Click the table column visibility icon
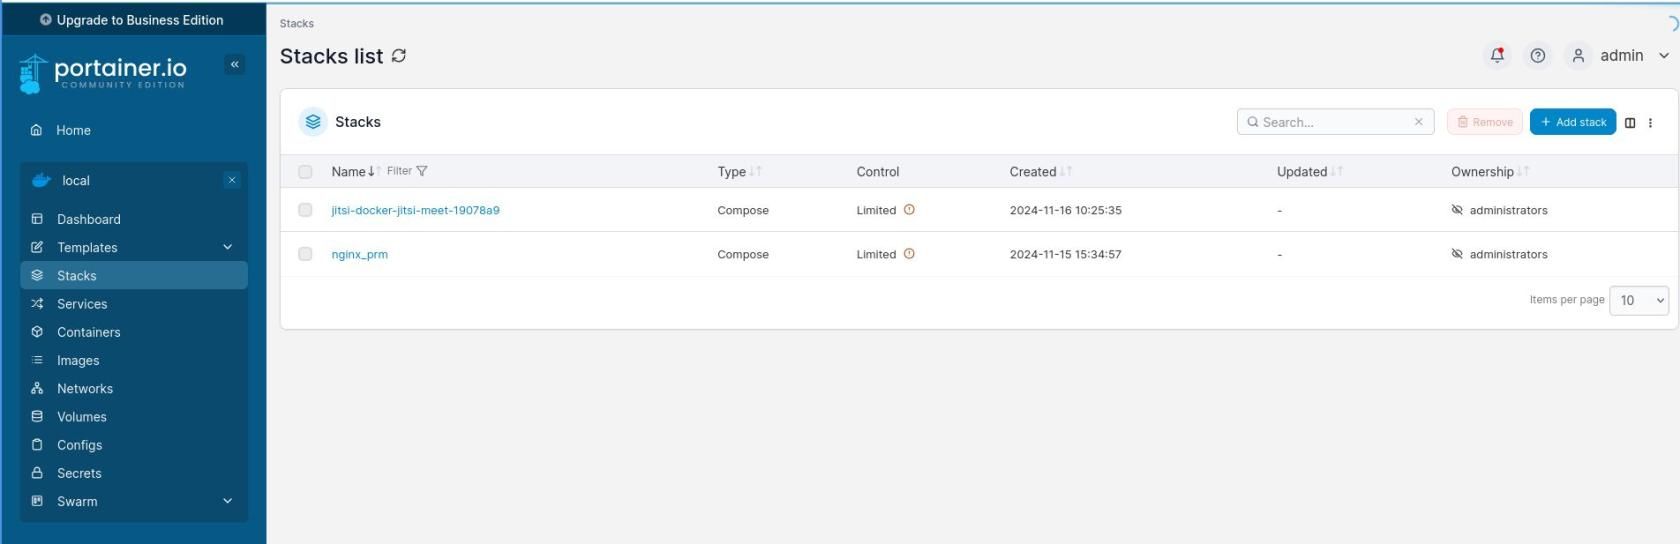This screenshot has height=544, width=1680. [x=1630, y=123]
